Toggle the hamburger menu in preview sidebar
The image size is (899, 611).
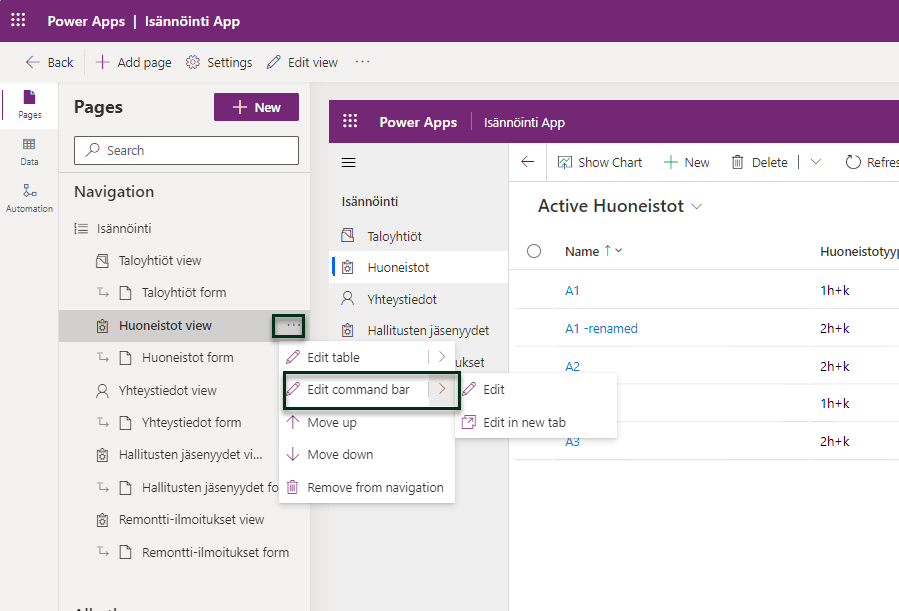point(349,162)
